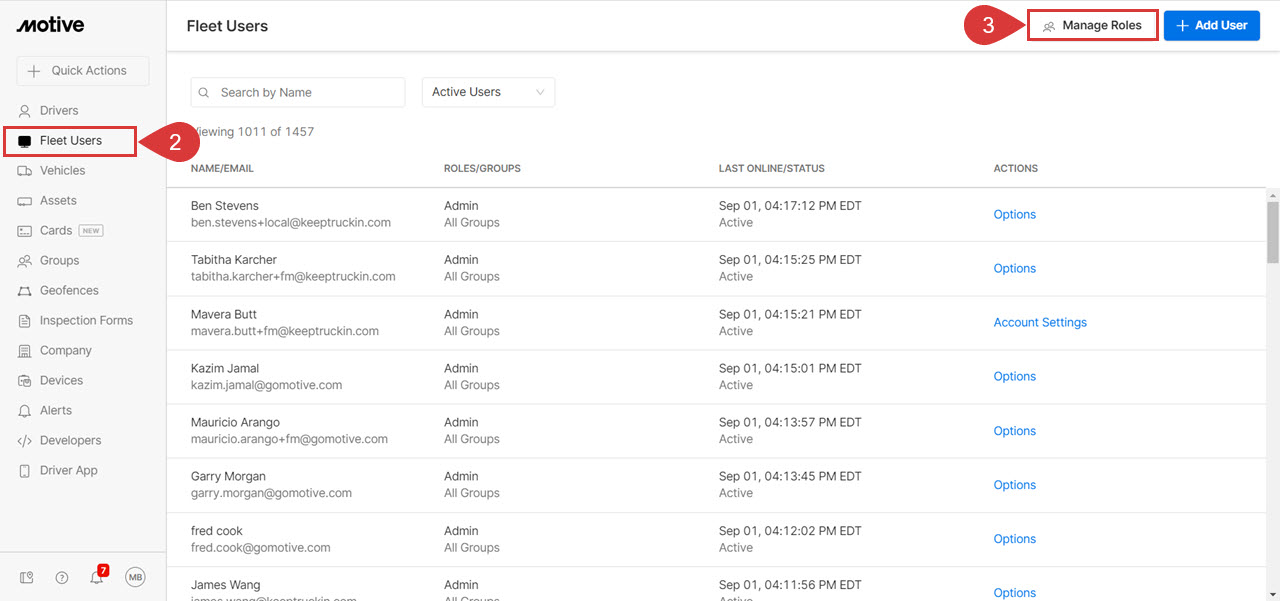Image resolution: width=1280 pixels, height=601 pixels.
Task: Click the ROLES/GROUPS column header
Action: 482,169
